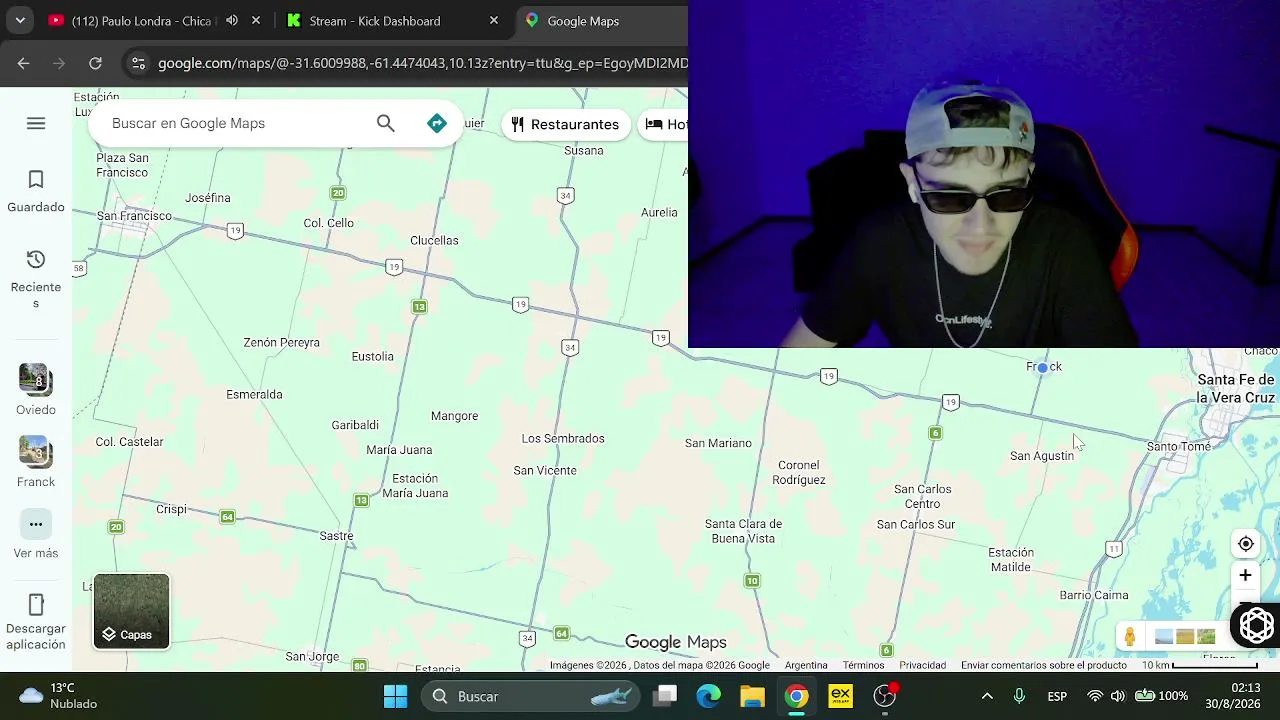Open the 13°C Nublado weather widget

[x=60, y=696]
